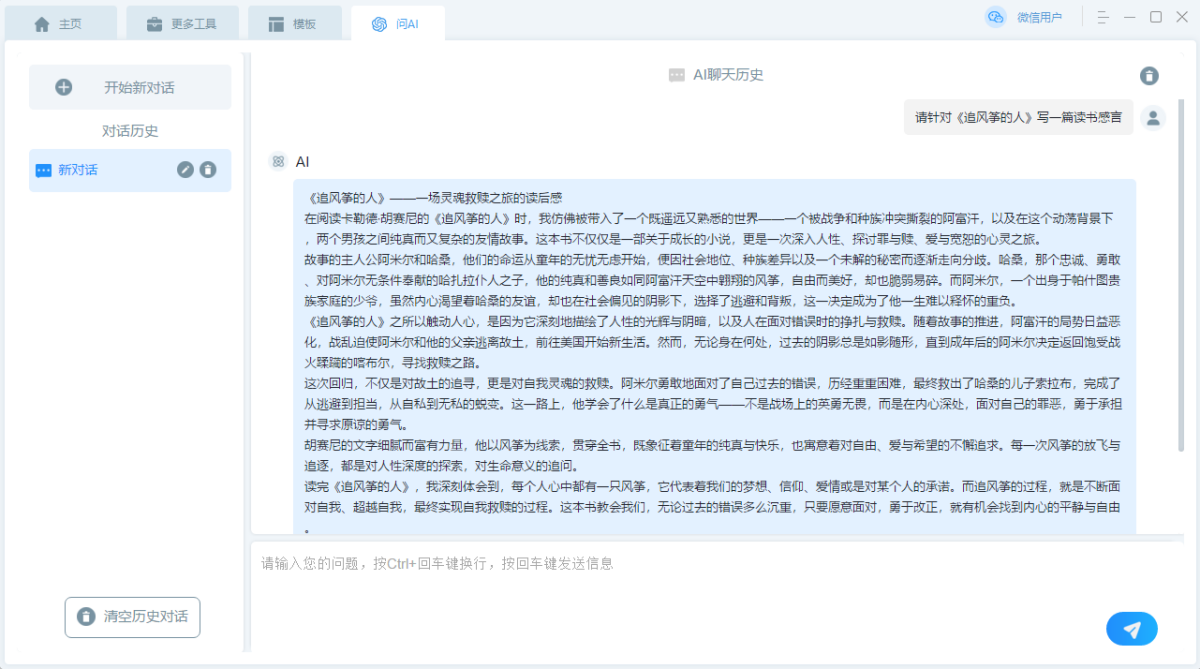Screen dimensions: 1200x669
Task: Click the layout icon on 模板 tab
Action: pos(276,24)
